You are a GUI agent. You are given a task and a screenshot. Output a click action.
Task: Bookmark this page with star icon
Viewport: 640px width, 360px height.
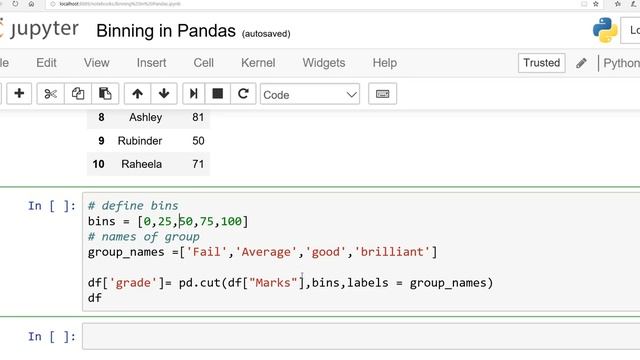click(596, 4)
